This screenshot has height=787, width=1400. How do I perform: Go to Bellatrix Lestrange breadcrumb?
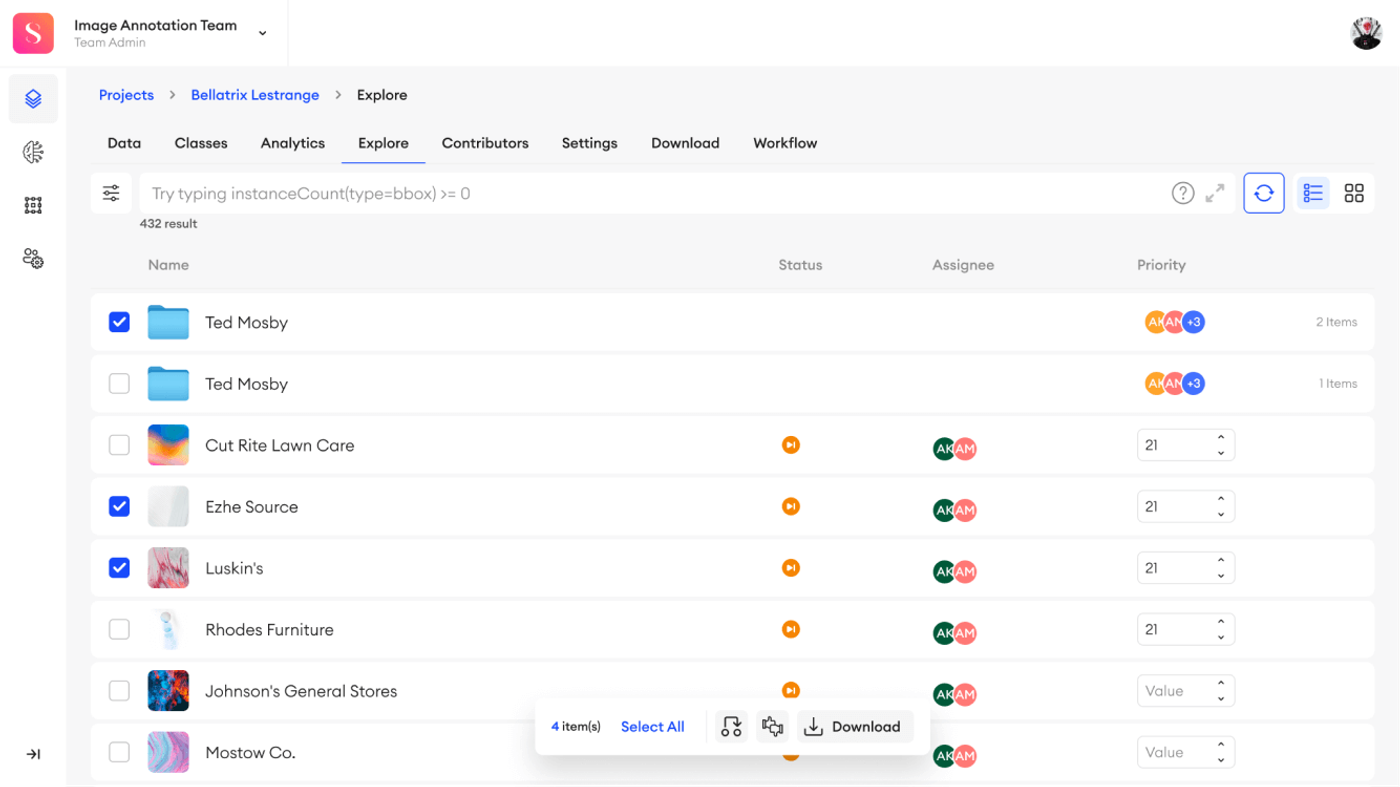click(255, 95)
